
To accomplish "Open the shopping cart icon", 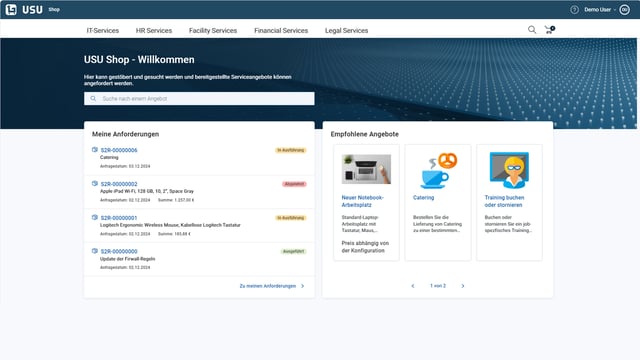I will [x=549, y=29].
